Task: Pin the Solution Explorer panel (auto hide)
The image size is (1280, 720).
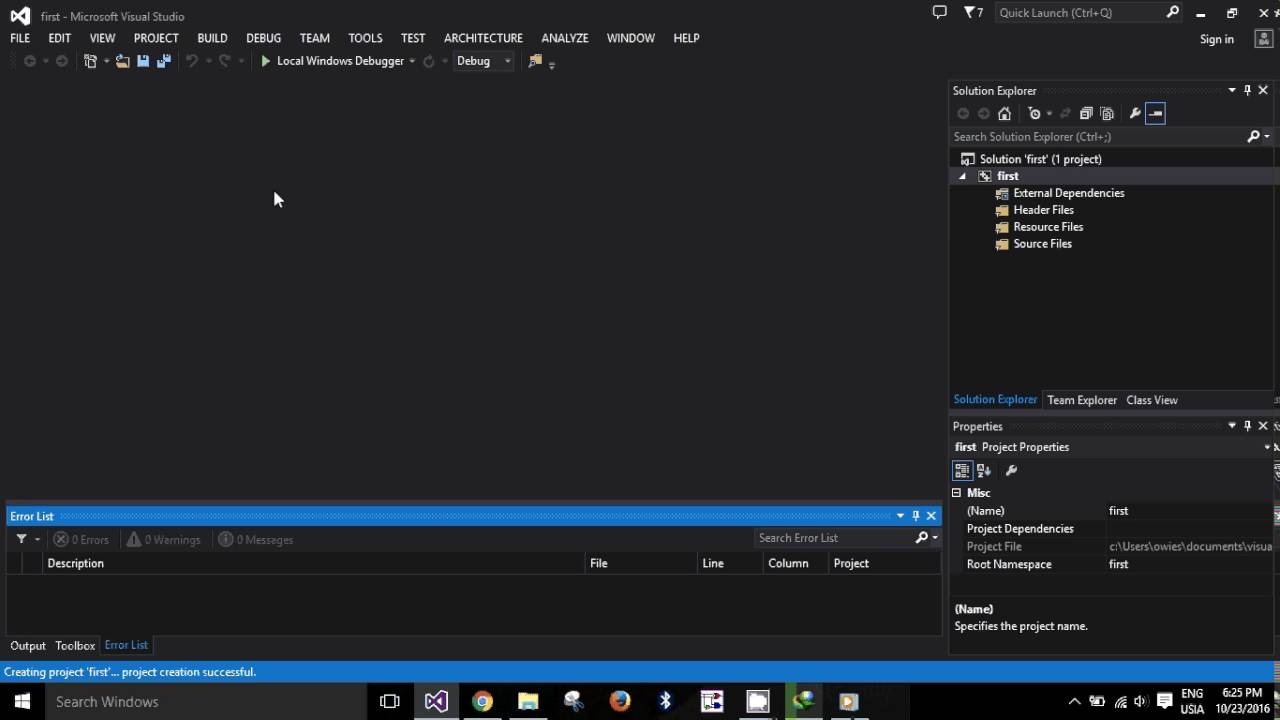Action: tap(1247, 90)
